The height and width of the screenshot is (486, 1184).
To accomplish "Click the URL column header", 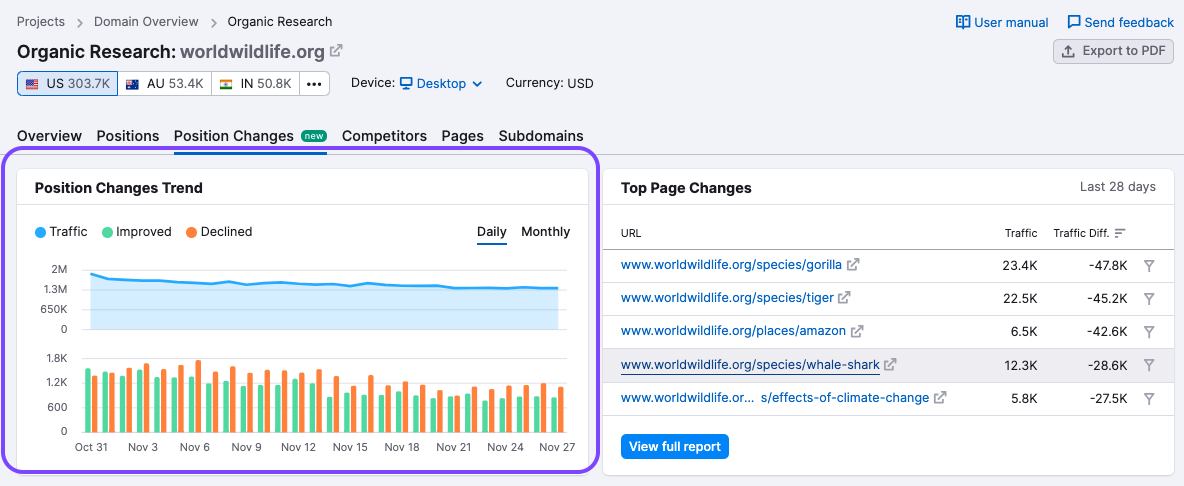I will (x=631, y=233).
